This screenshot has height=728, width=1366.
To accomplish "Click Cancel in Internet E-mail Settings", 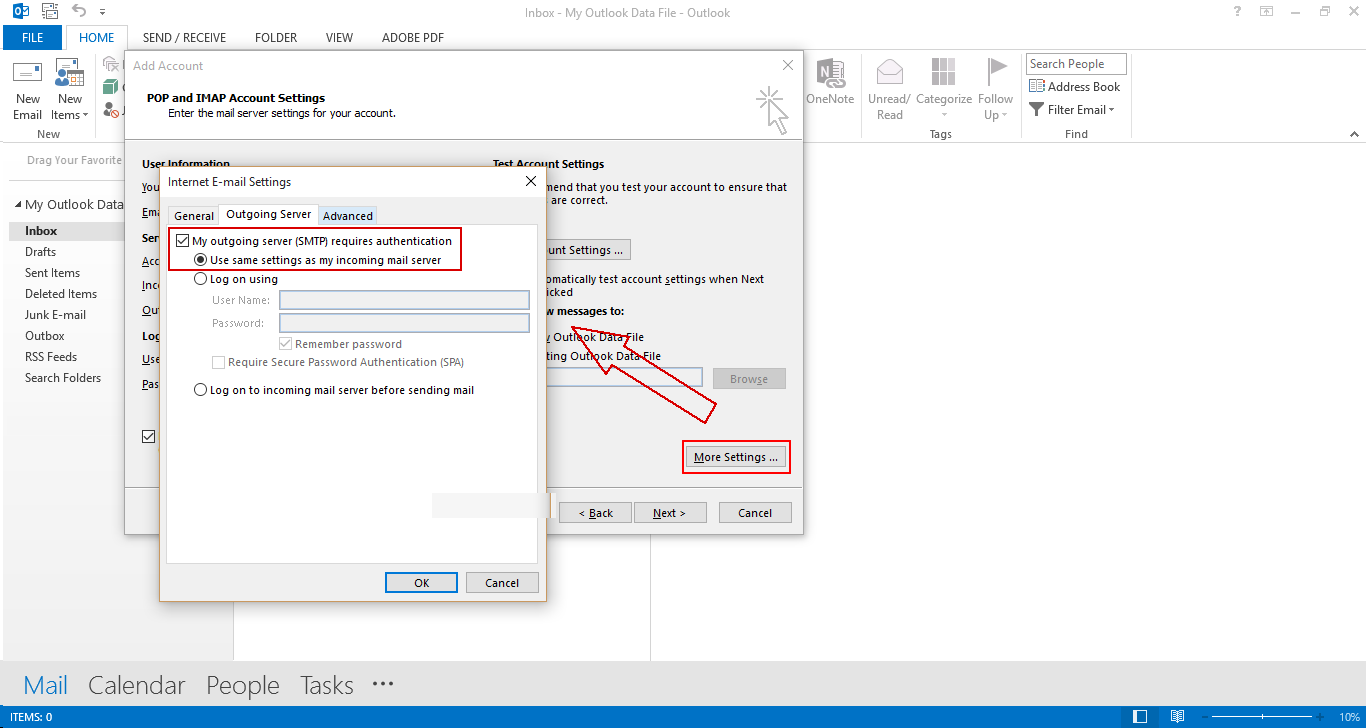I will click(502, 583).
